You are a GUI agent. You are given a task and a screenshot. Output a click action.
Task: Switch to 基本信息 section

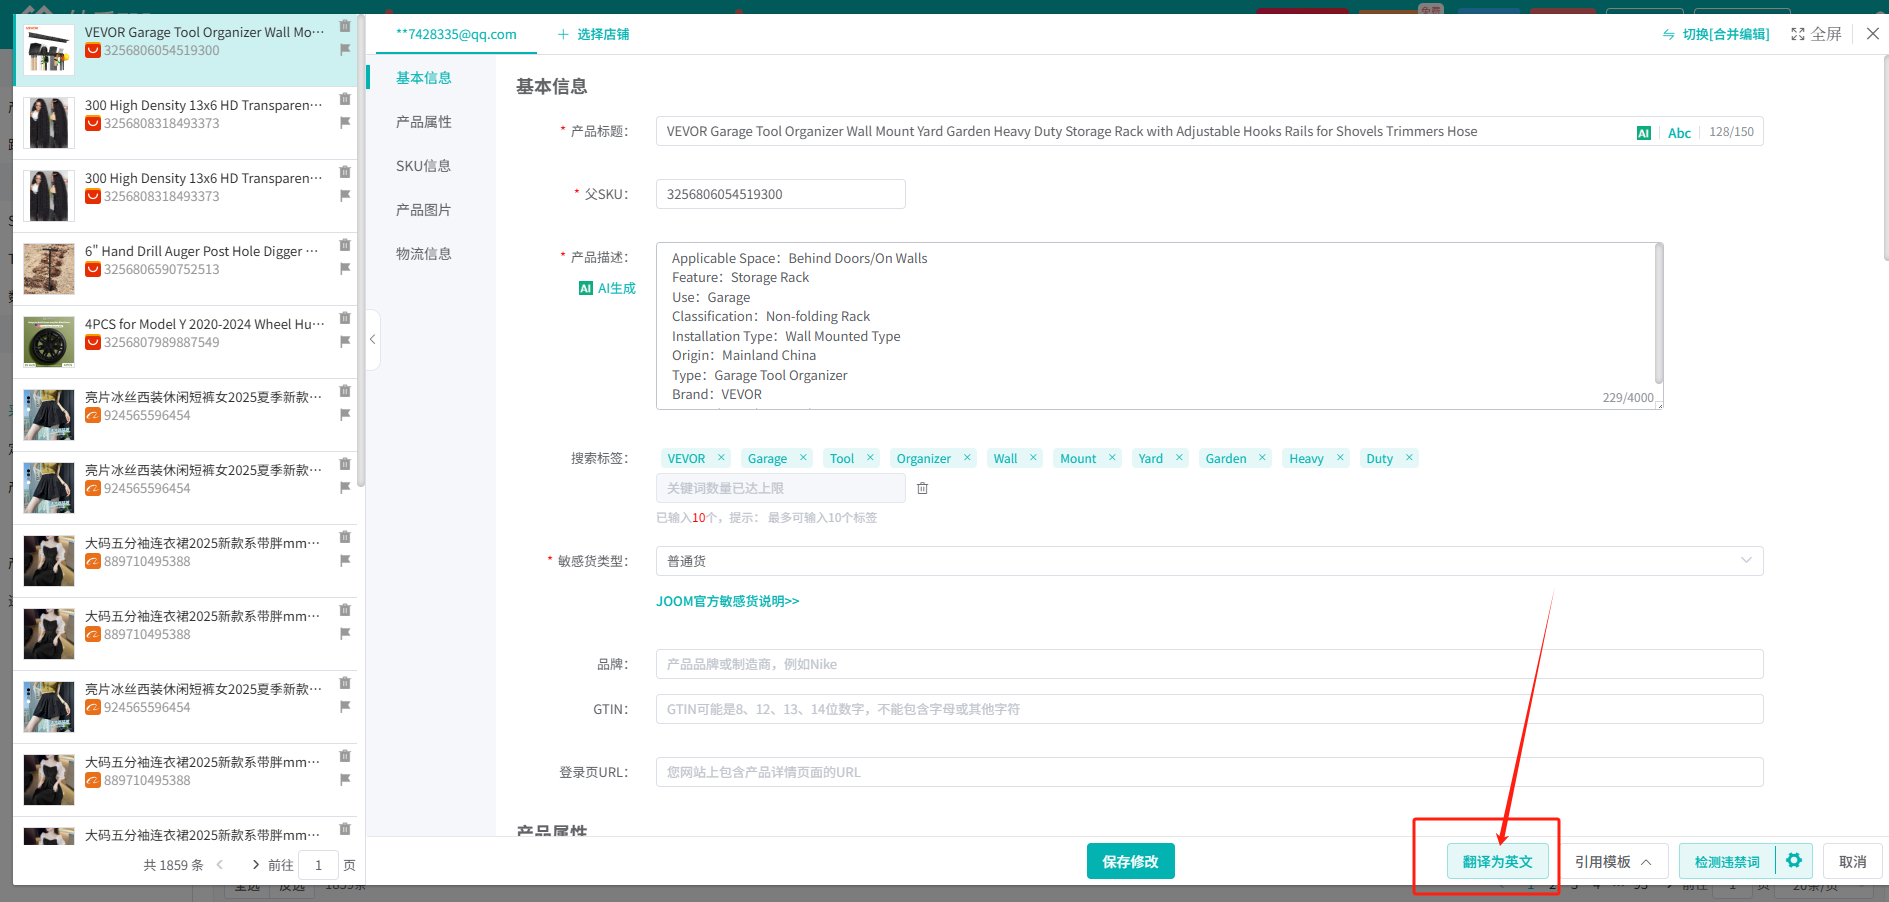(424, 78)
